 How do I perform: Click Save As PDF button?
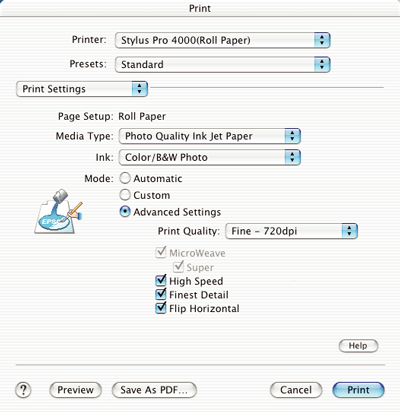click(154, 390)
